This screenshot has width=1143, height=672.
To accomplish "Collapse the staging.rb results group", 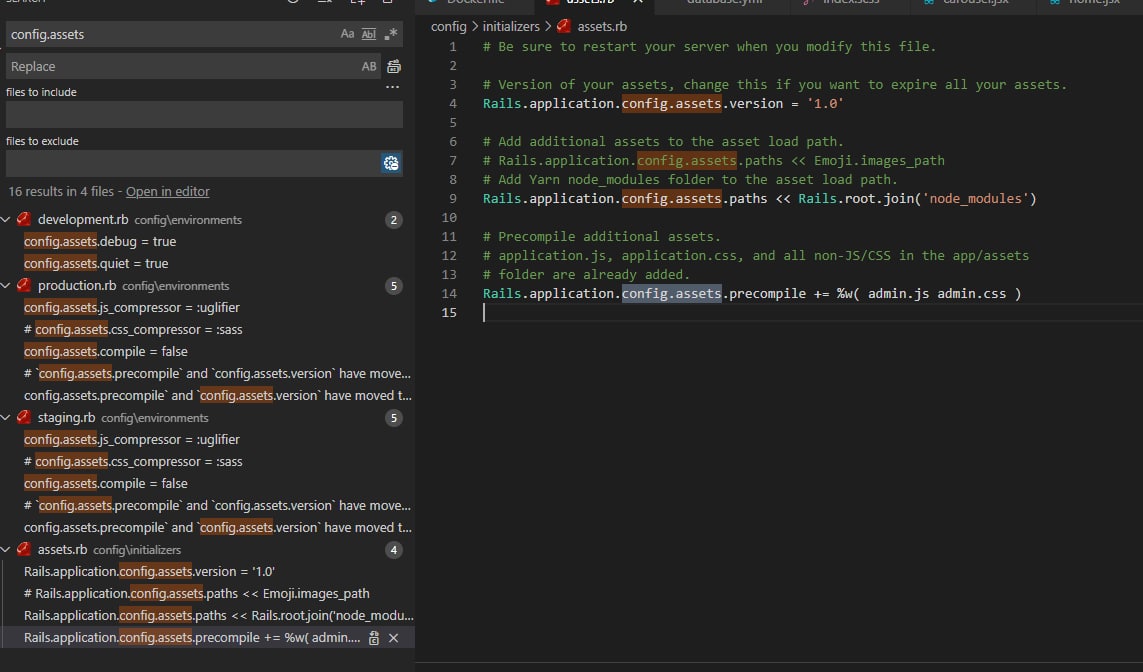I will pos(6,417).
